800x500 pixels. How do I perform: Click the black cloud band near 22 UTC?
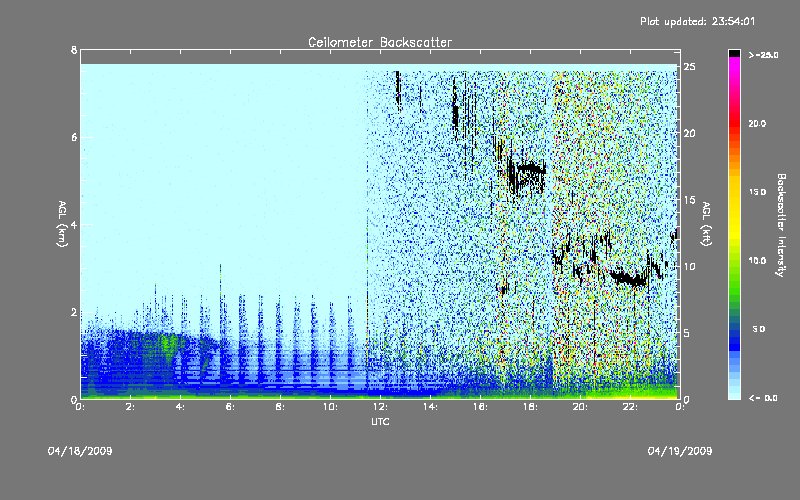(629, 279)
